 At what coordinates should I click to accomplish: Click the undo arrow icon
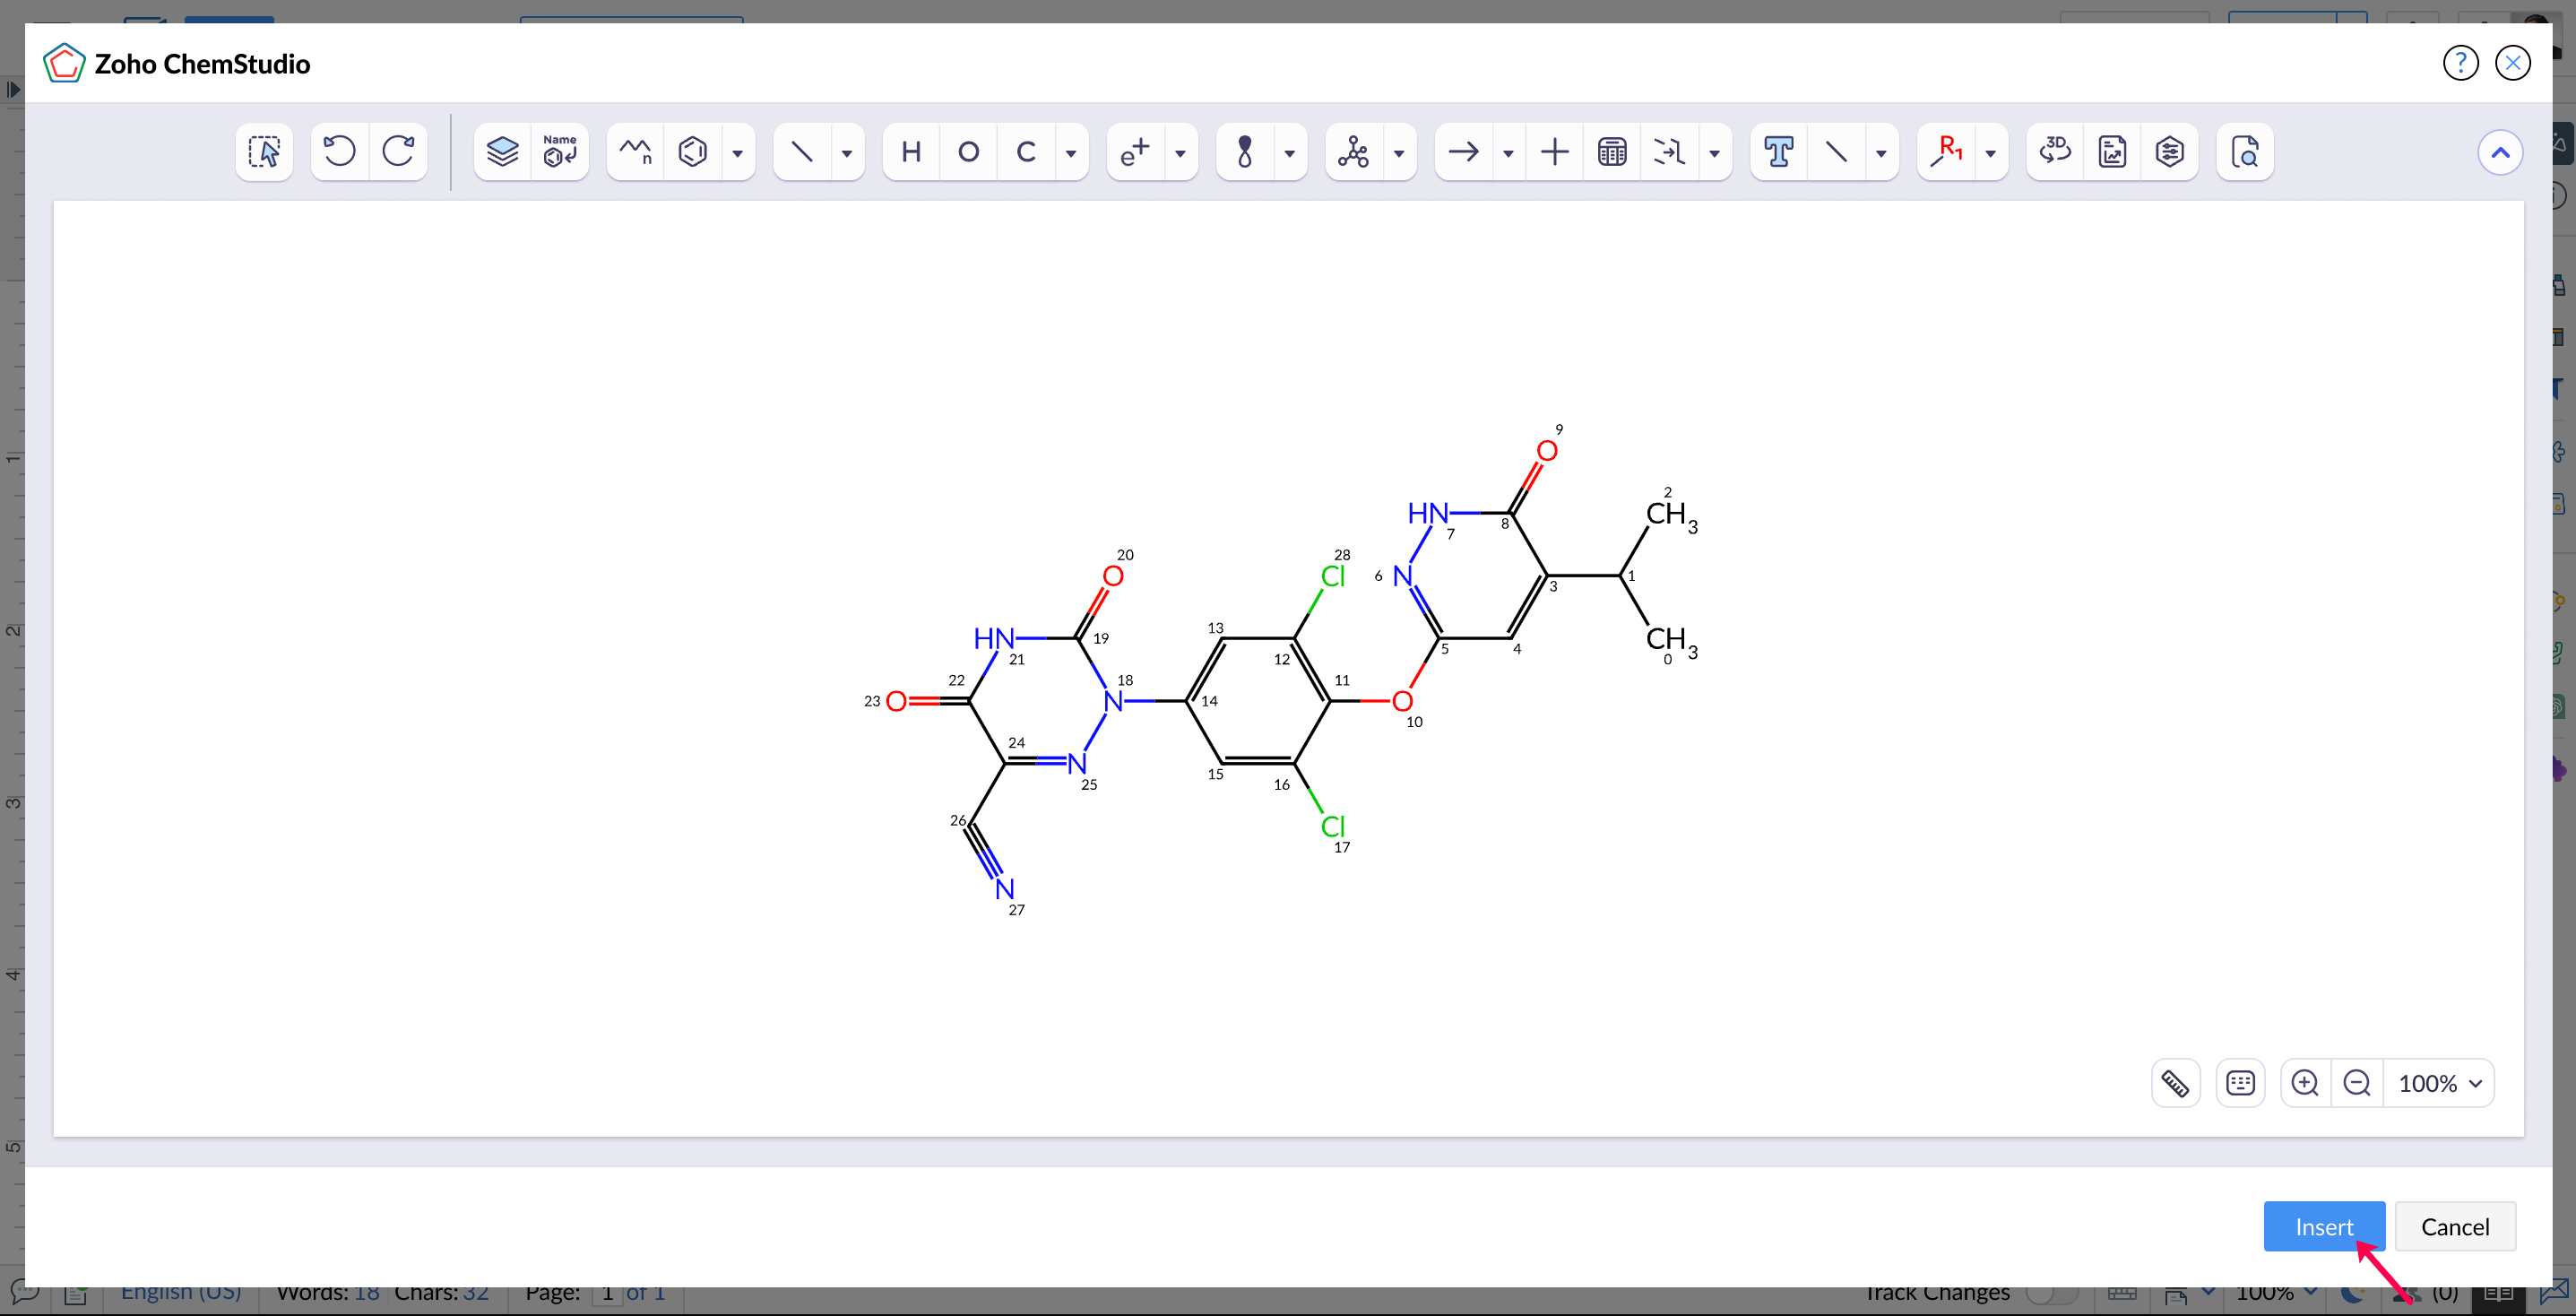pos(340,152)
